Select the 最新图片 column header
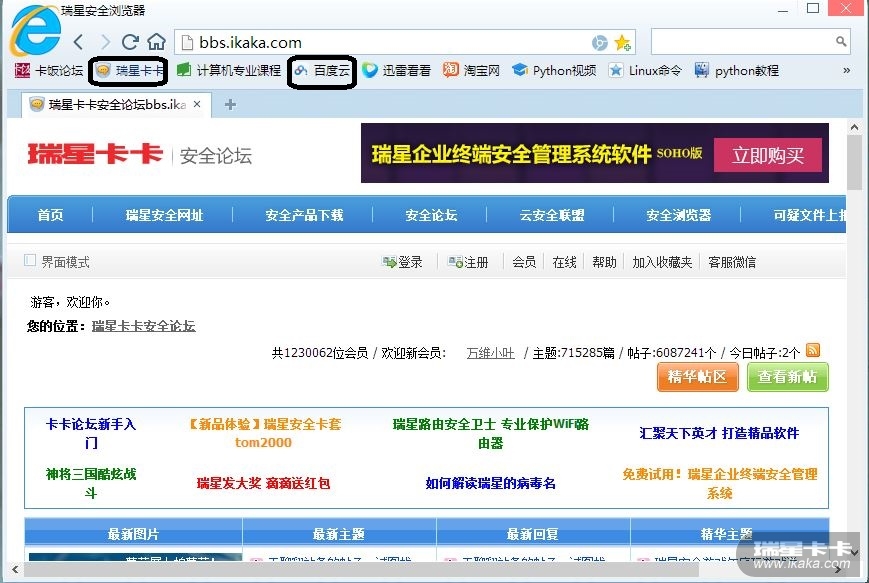Screen dimensions: 869x583 [x=133, y=534]
